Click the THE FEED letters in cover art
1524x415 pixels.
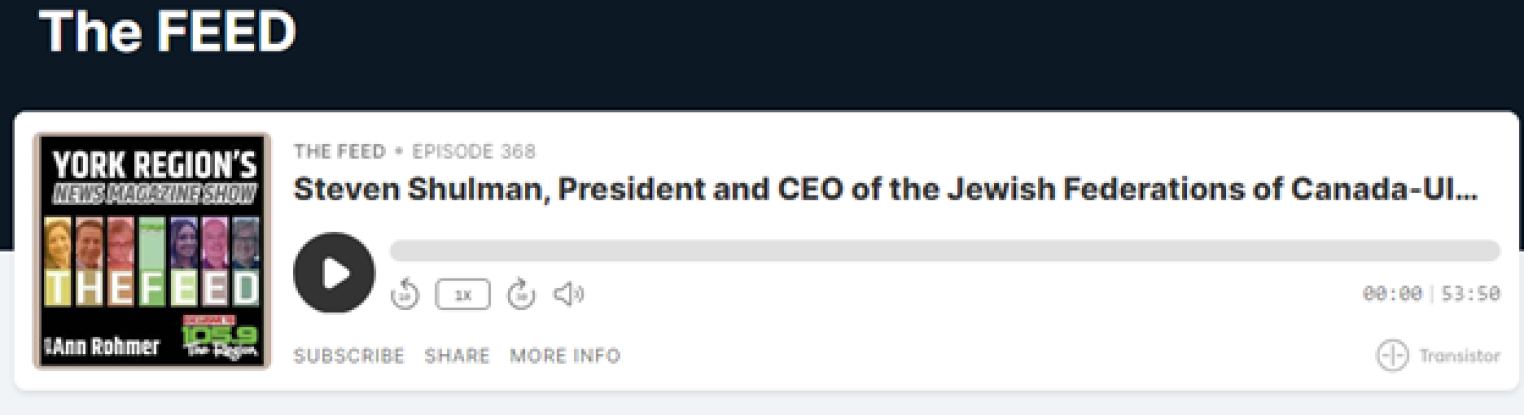[x=152, y=288]
